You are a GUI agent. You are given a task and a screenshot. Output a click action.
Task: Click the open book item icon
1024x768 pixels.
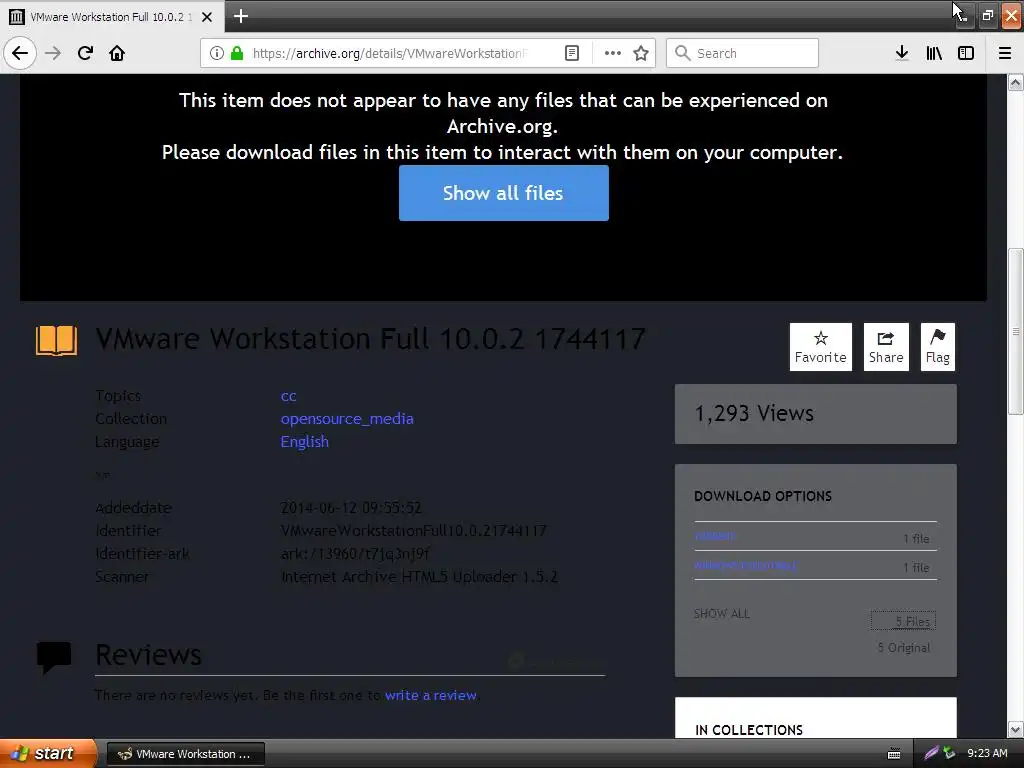point(56,340)
